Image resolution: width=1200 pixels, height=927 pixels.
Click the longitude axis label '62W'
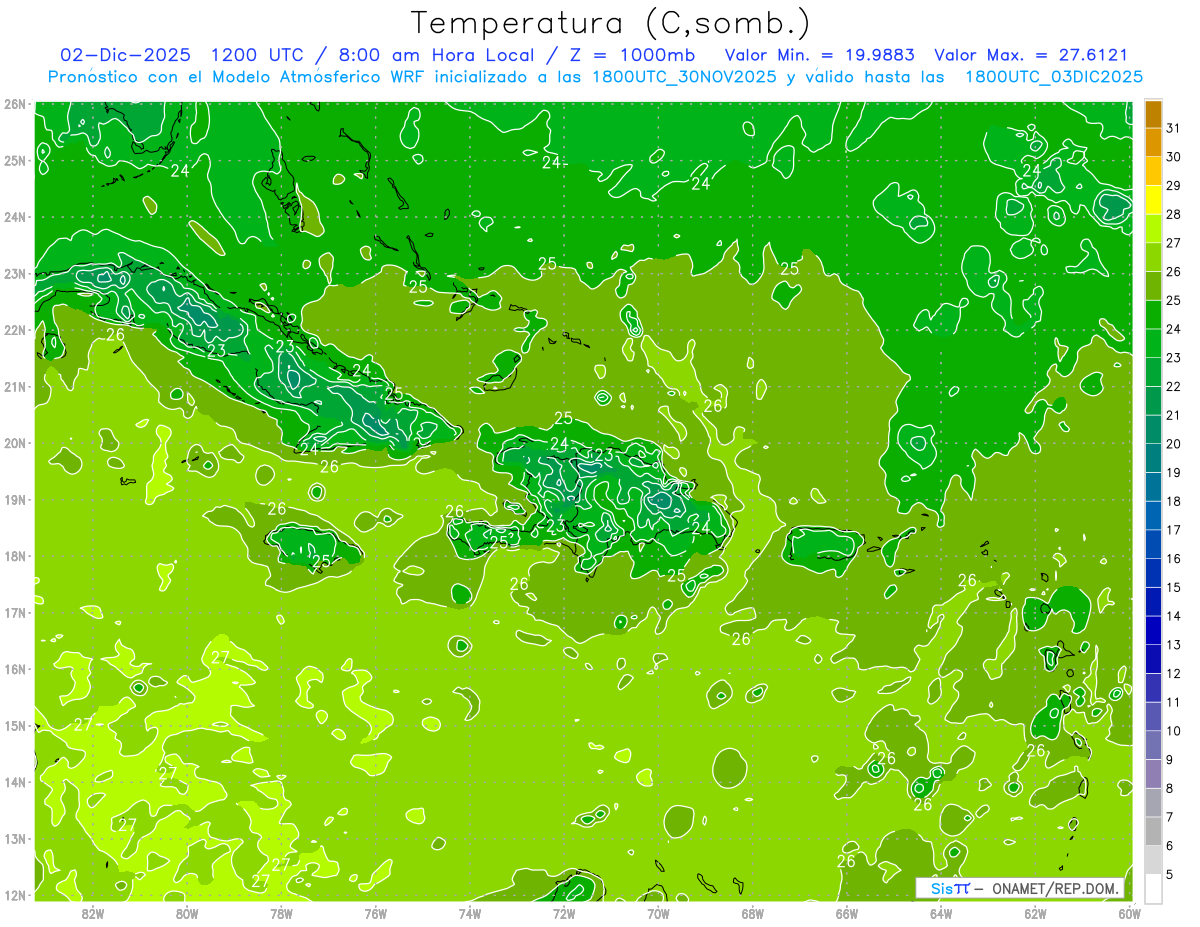point(1035,913)
